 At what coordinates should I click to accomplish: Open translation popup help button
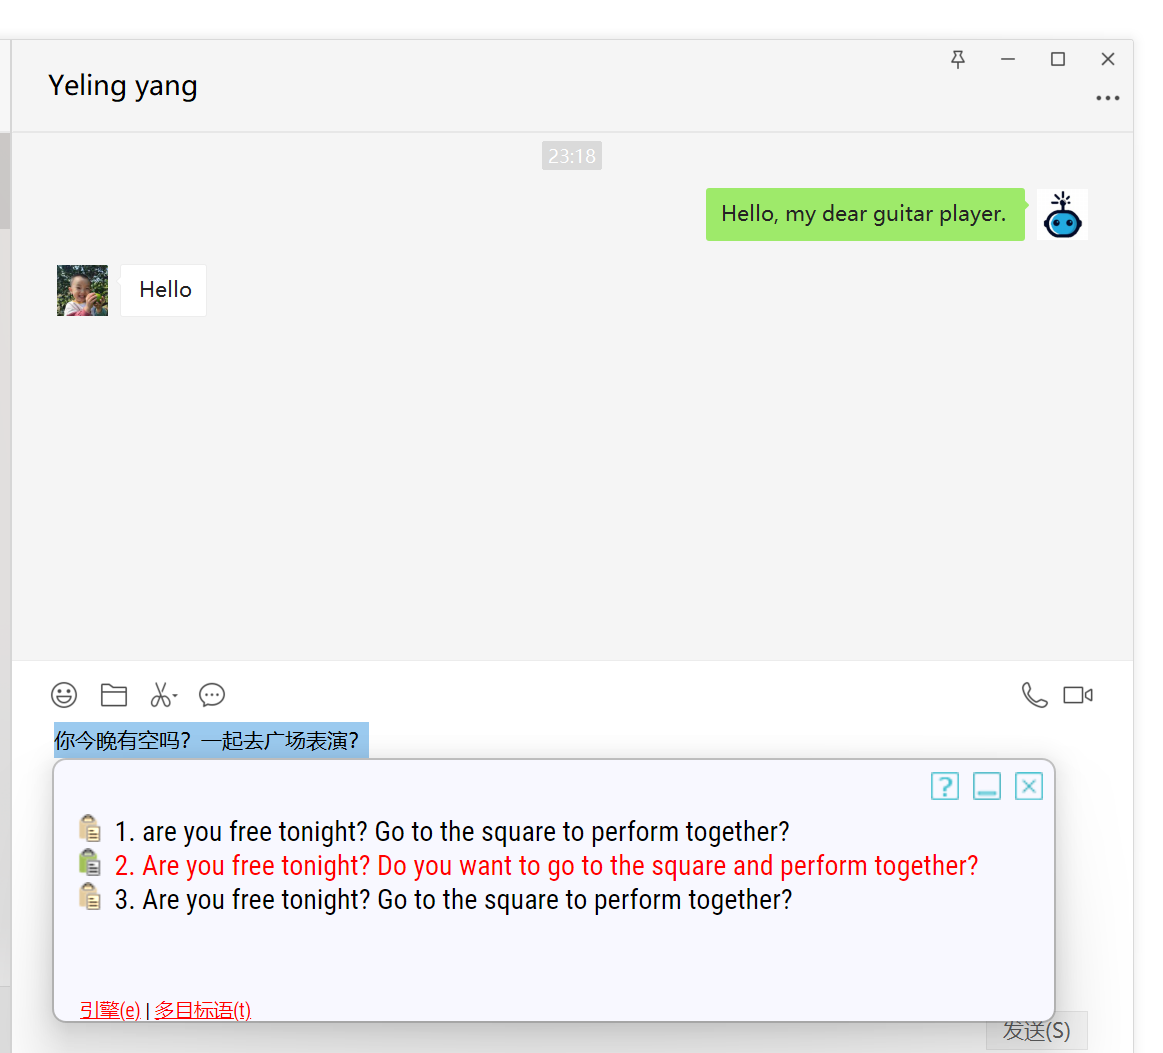tap(944, 786)
